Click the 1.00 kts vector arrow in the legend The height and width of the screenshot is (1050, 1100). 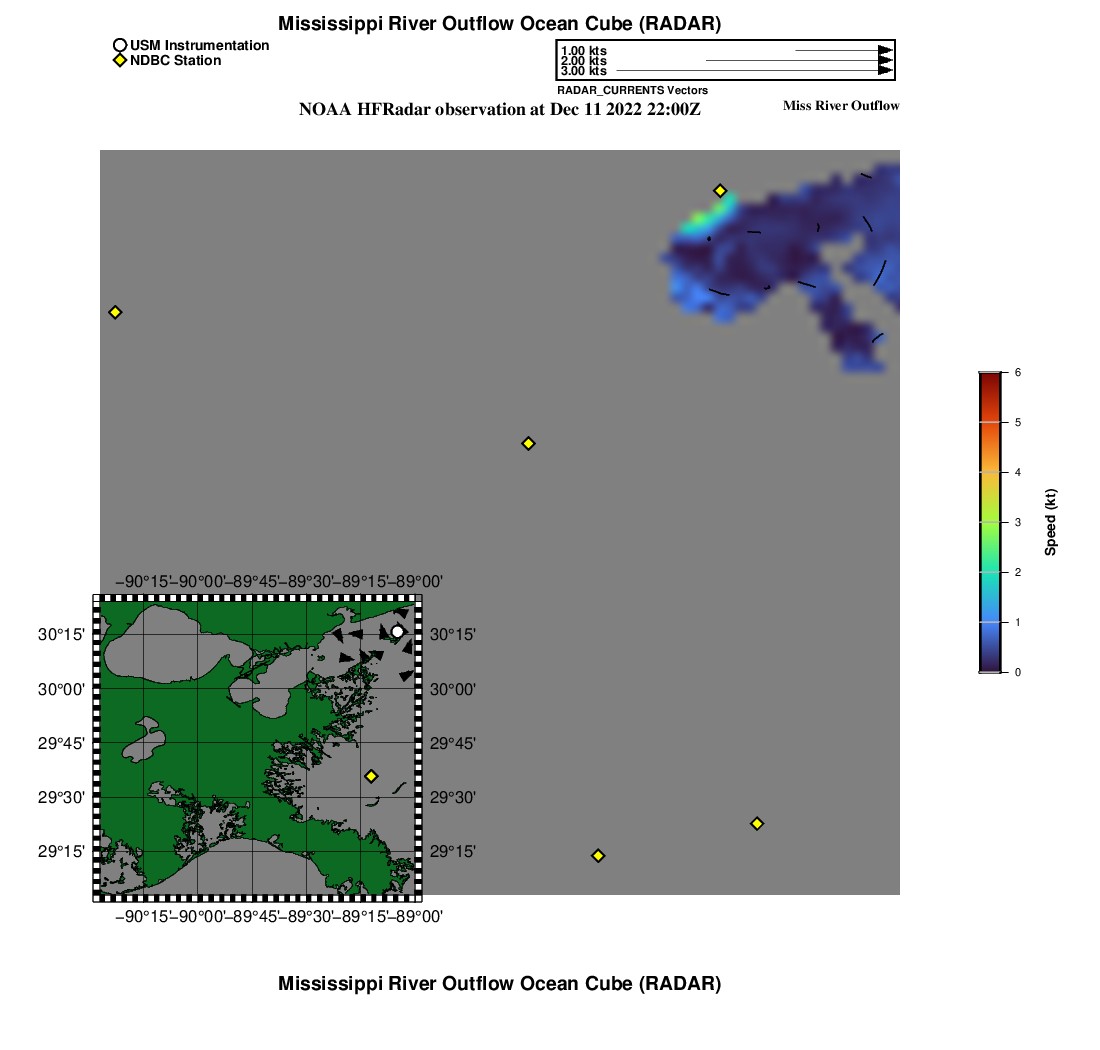point(842,50)
